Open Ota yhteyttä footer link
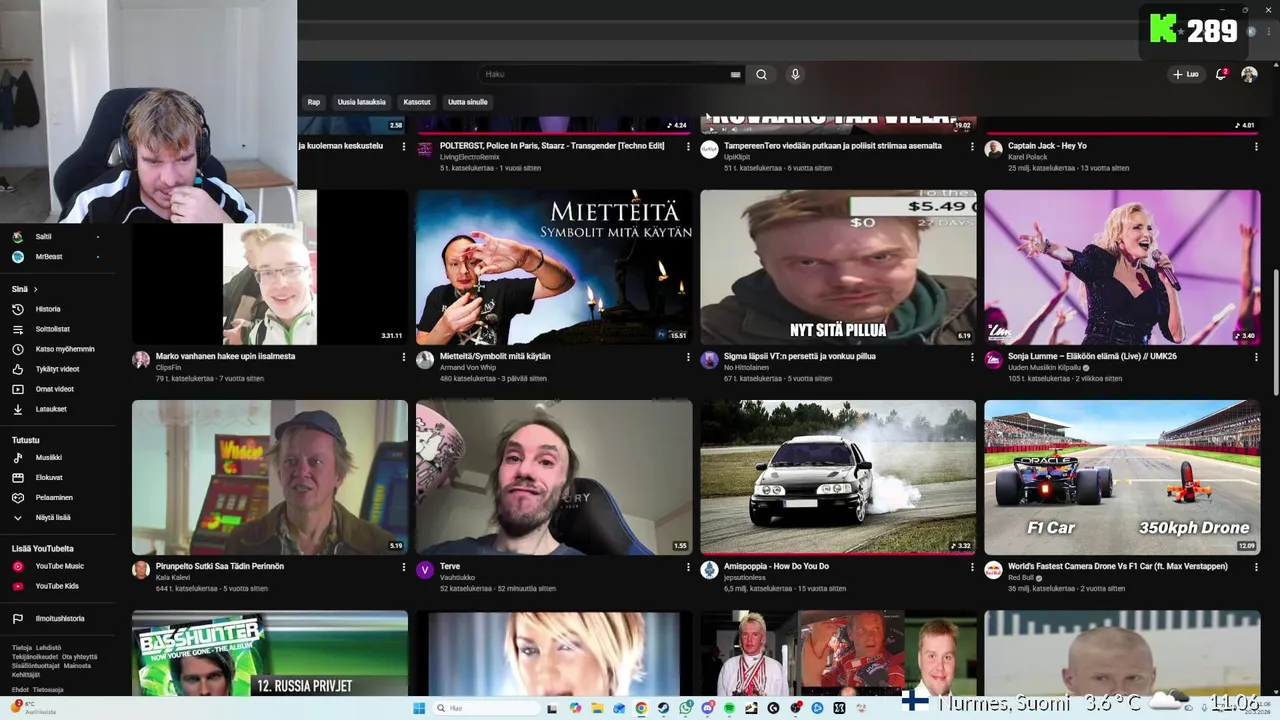The width and height of the screenshot is (1280, 720). coord(80,657)
